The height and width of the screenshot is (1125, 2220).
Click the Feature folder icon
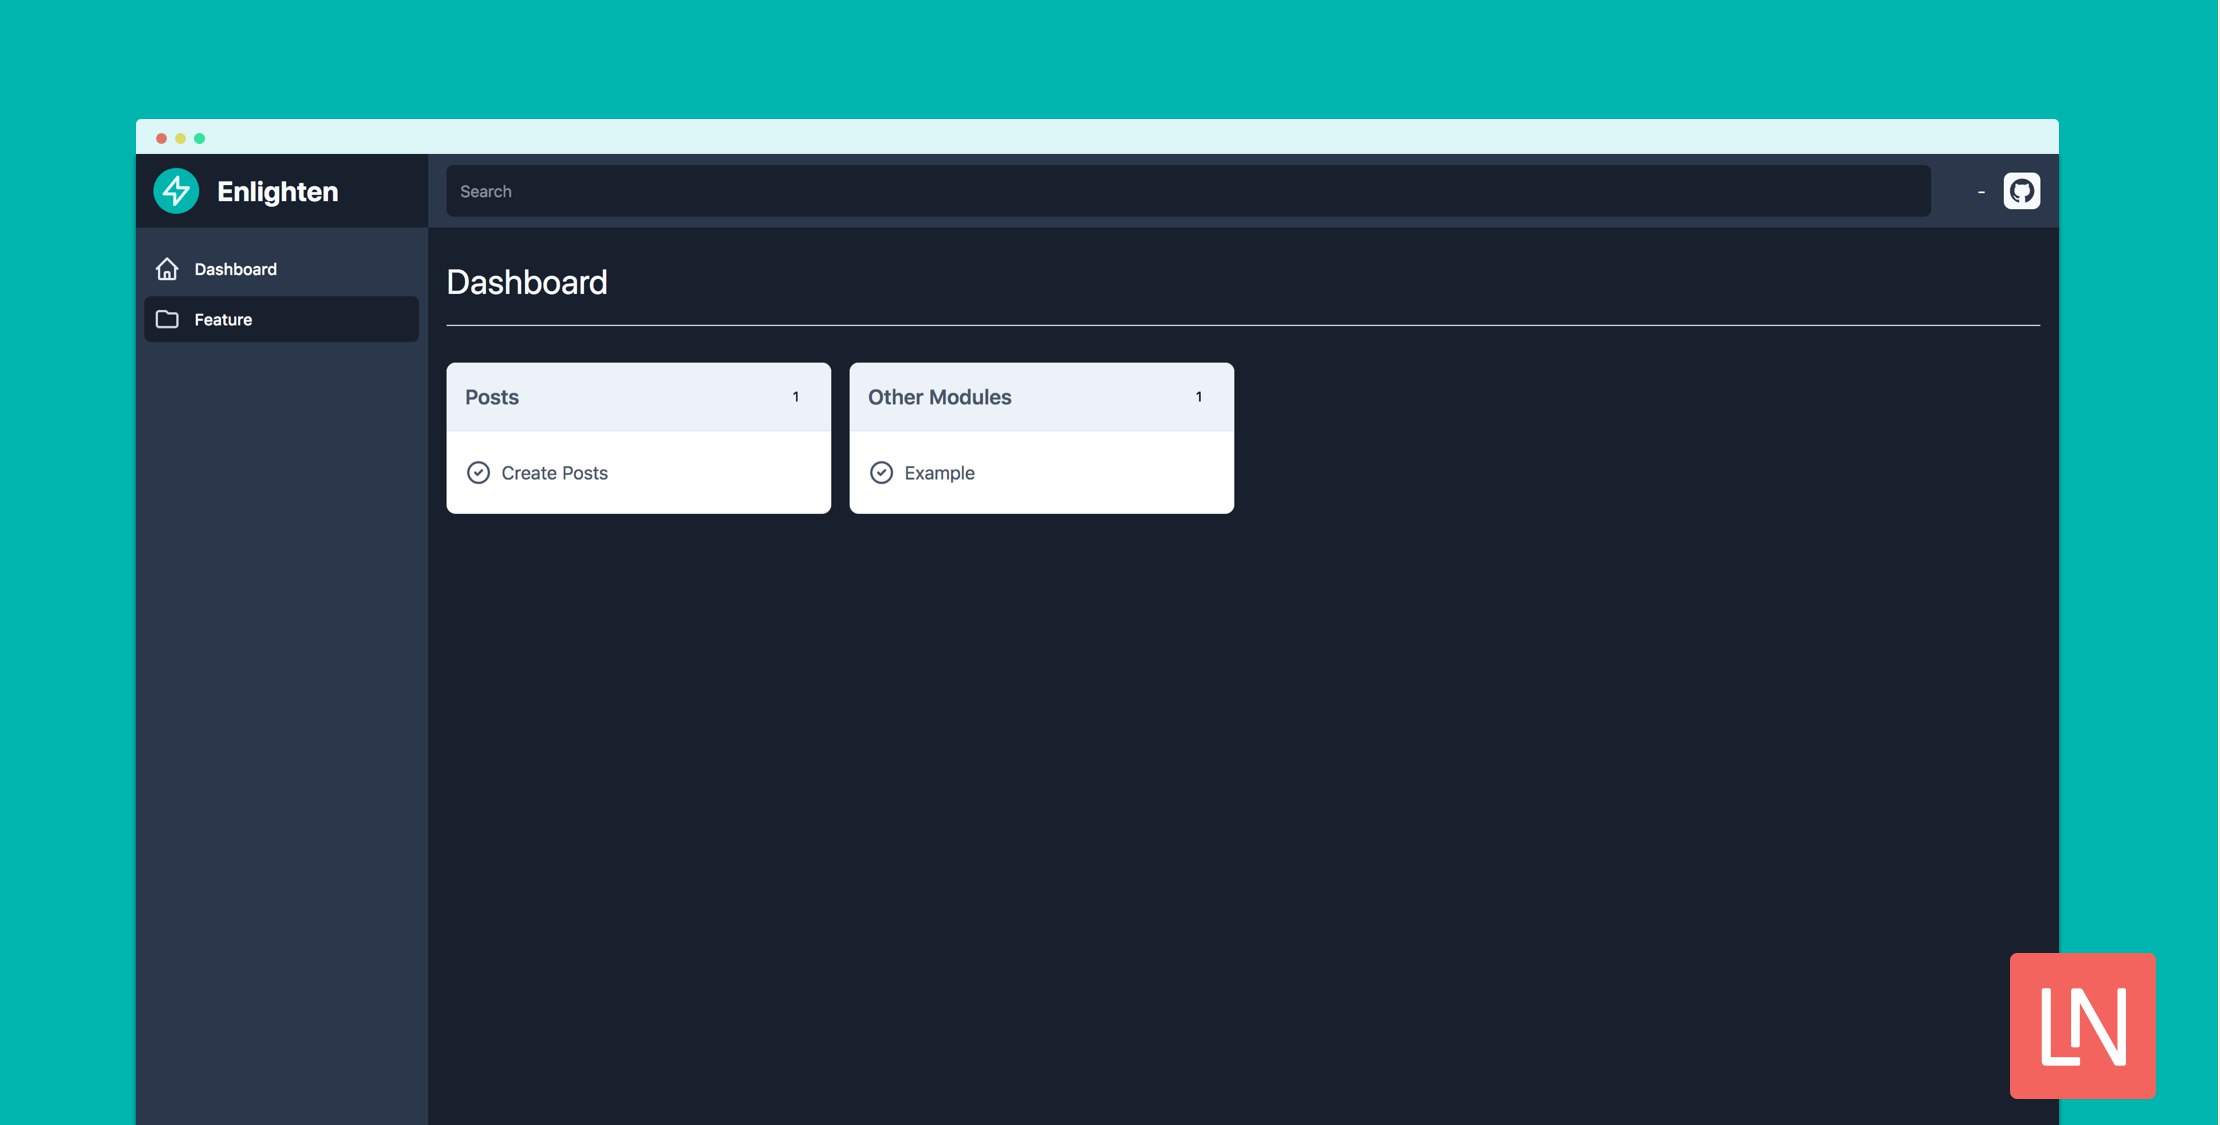point(167,319)
